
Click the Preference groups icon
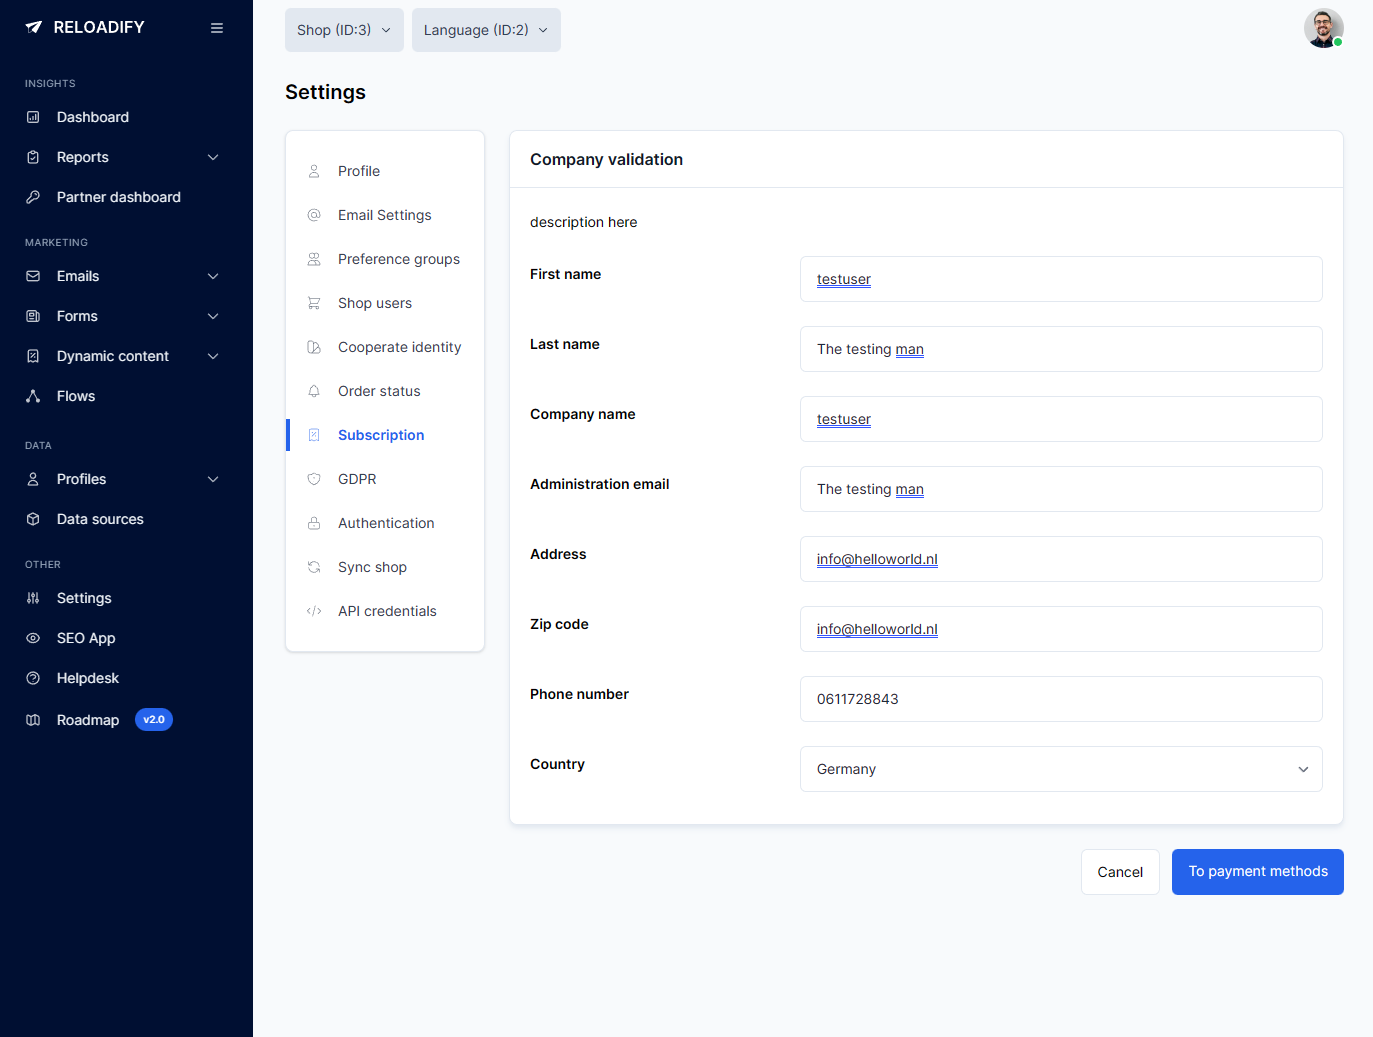[x=314, y=259]
